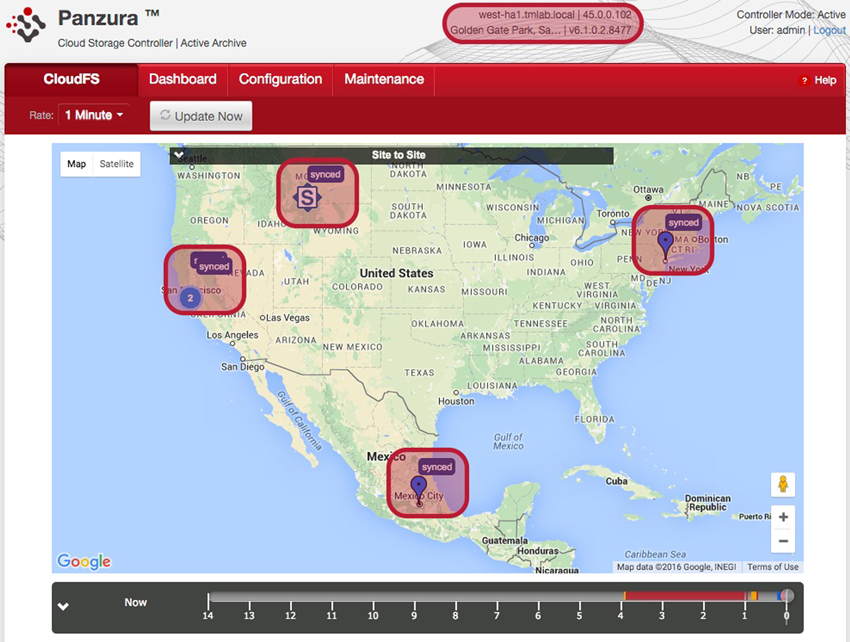Collapse the Now timeline chevron
Viewport: 850px width, 642px height.
click(x=63, y=606)
